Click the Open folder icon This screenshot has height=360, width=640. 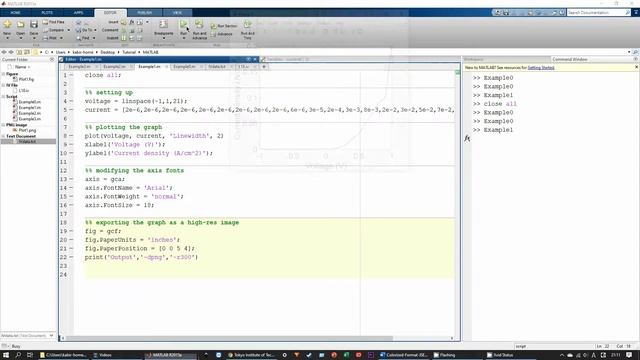(20, 24)
